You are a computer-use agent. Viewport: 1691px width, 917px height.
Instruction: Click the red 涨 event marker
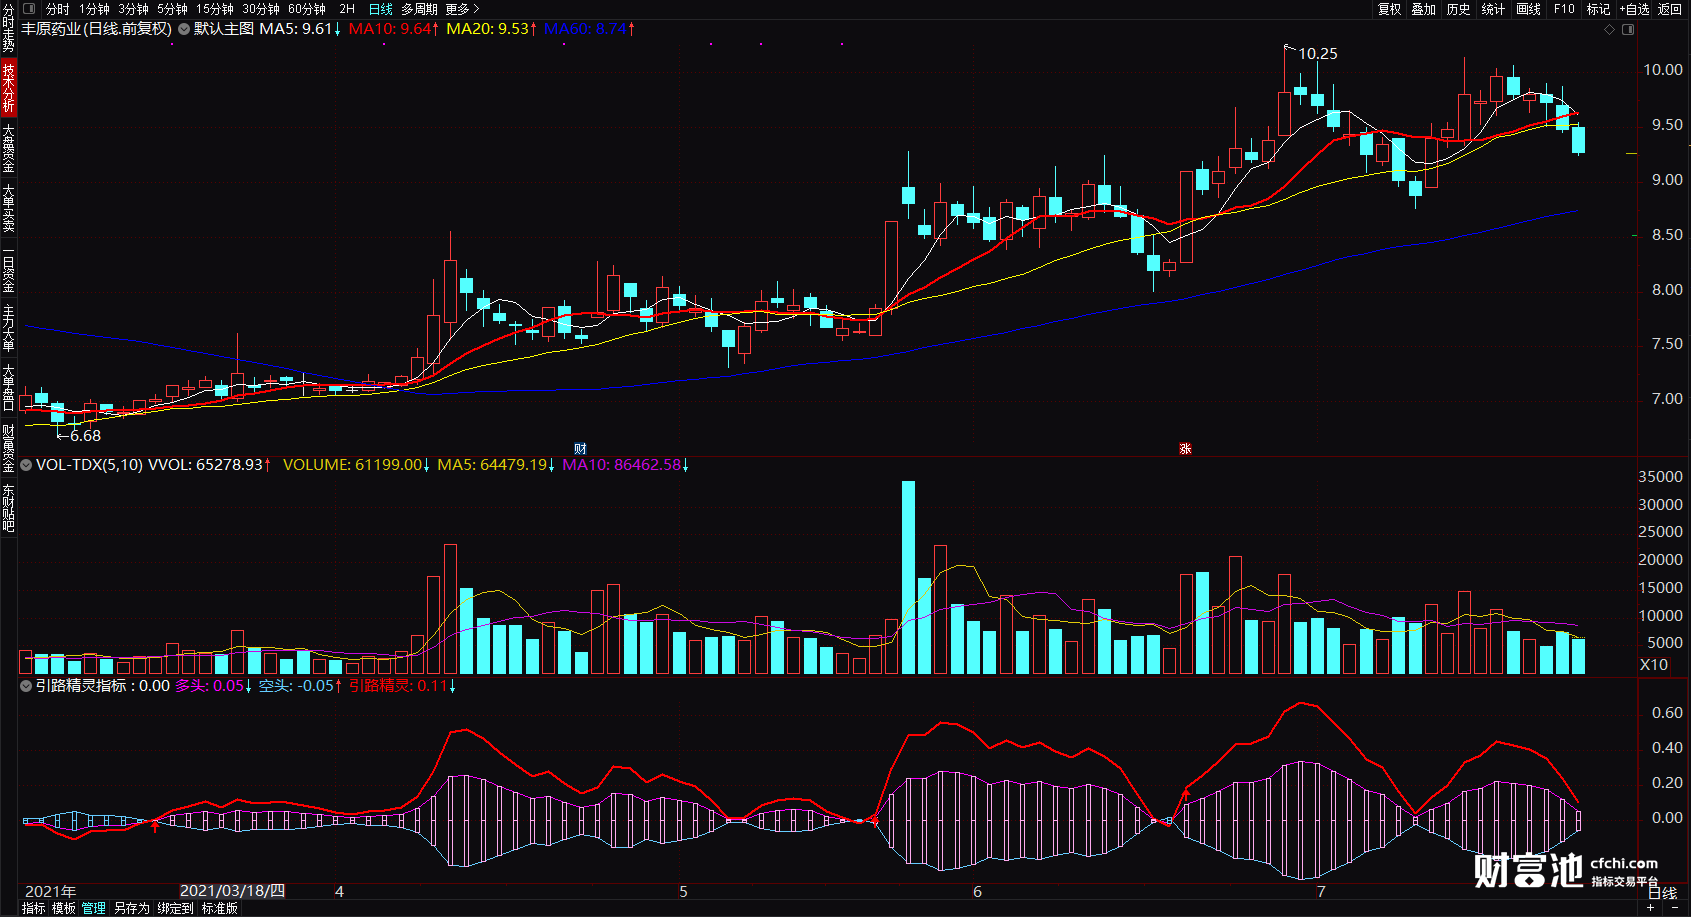(x=1185, y=449)
